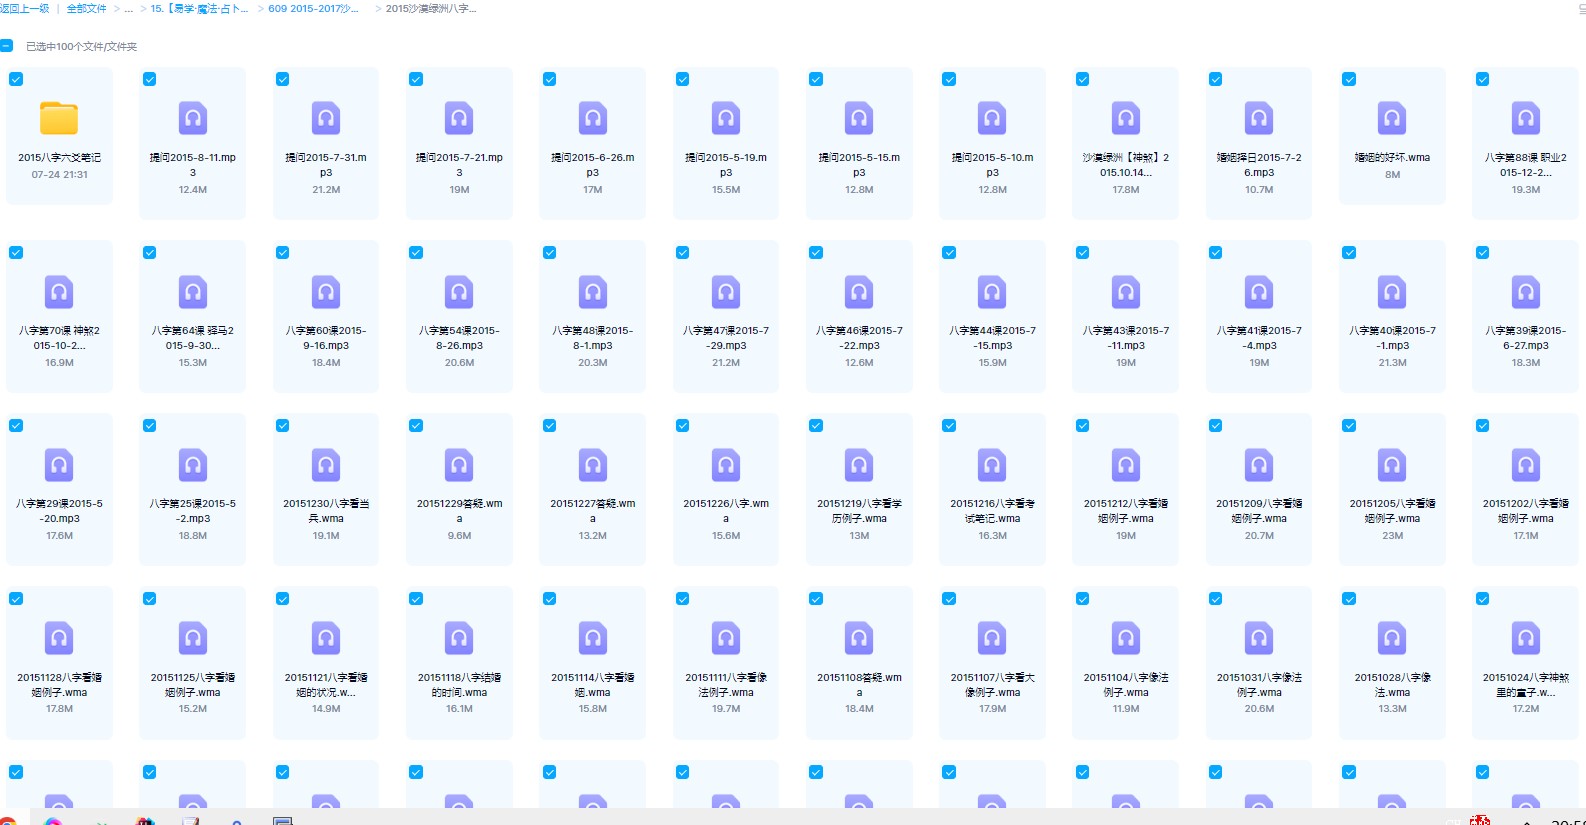Click file name 20151212八字看婚姻例子.wma
Viewport: 1586px width, 825px height.
point(1126,511)
